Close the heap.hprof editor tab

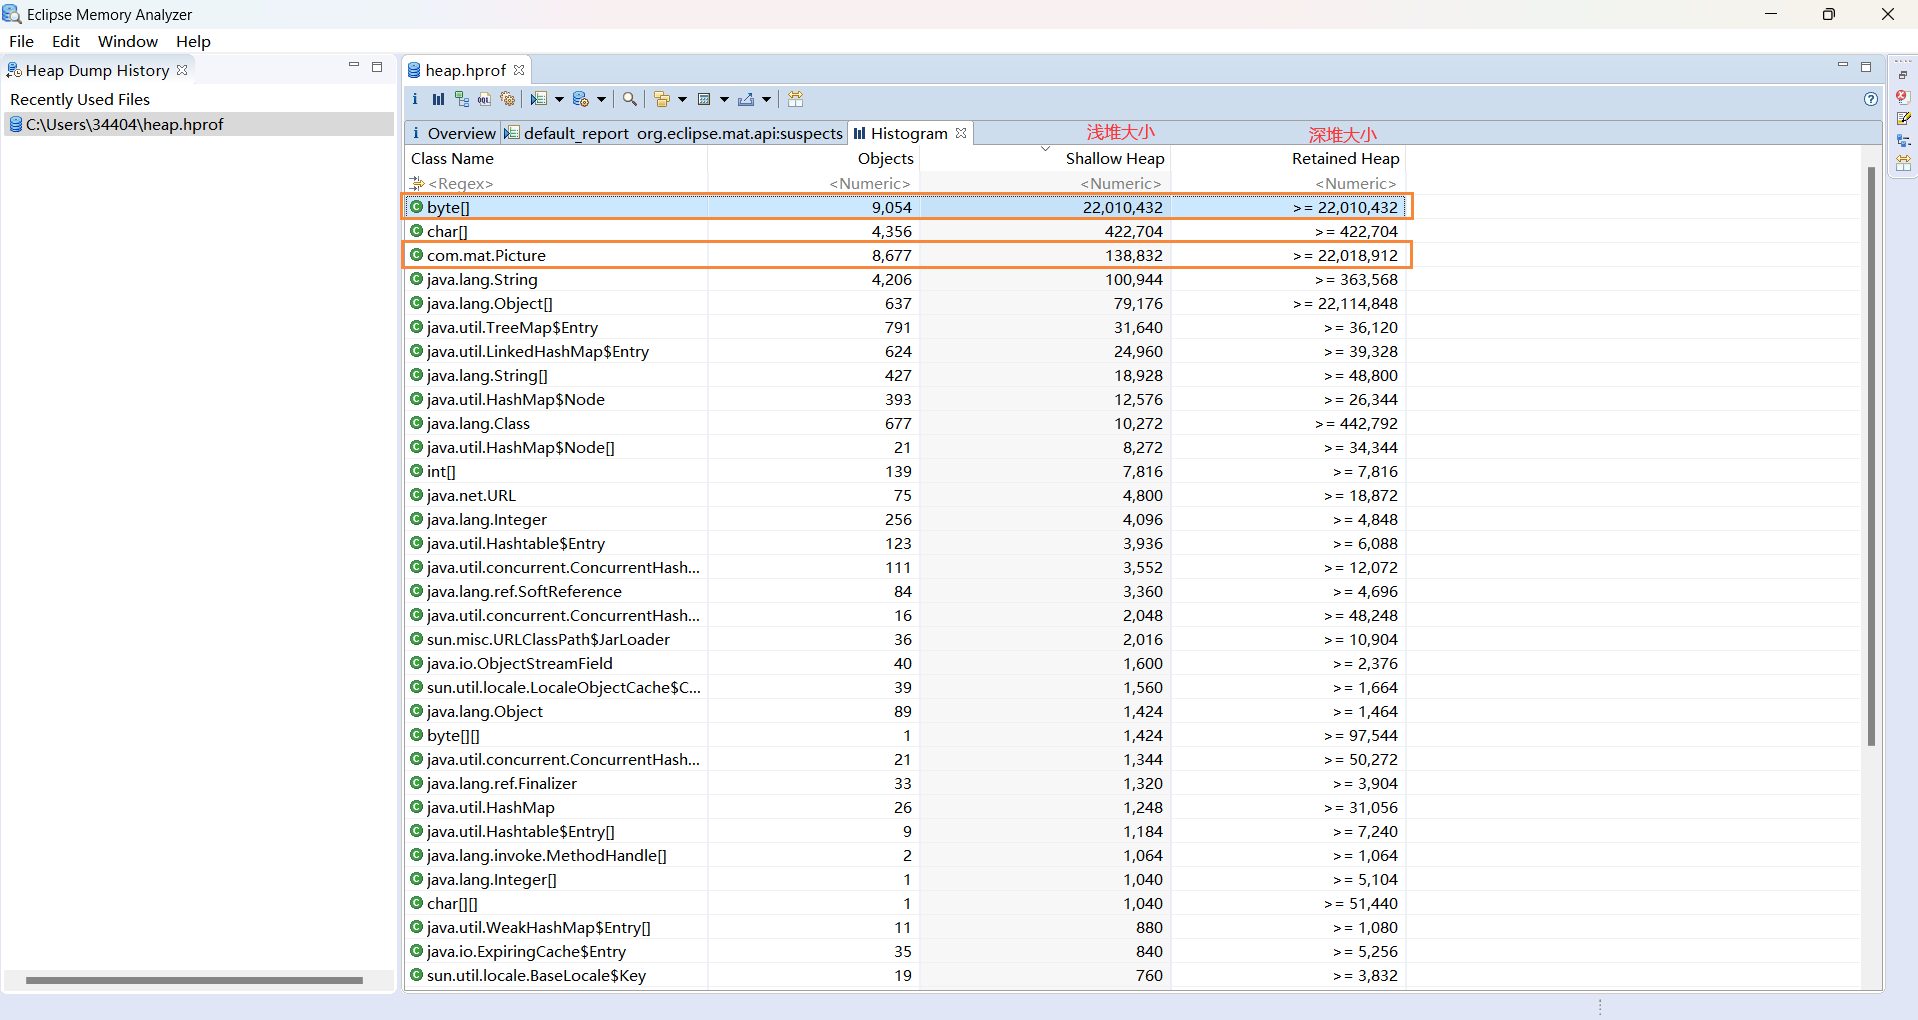519,70
